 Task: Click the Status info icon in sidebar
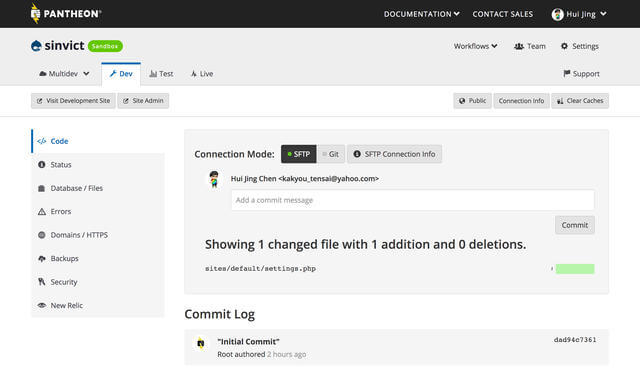pos(42,164)
